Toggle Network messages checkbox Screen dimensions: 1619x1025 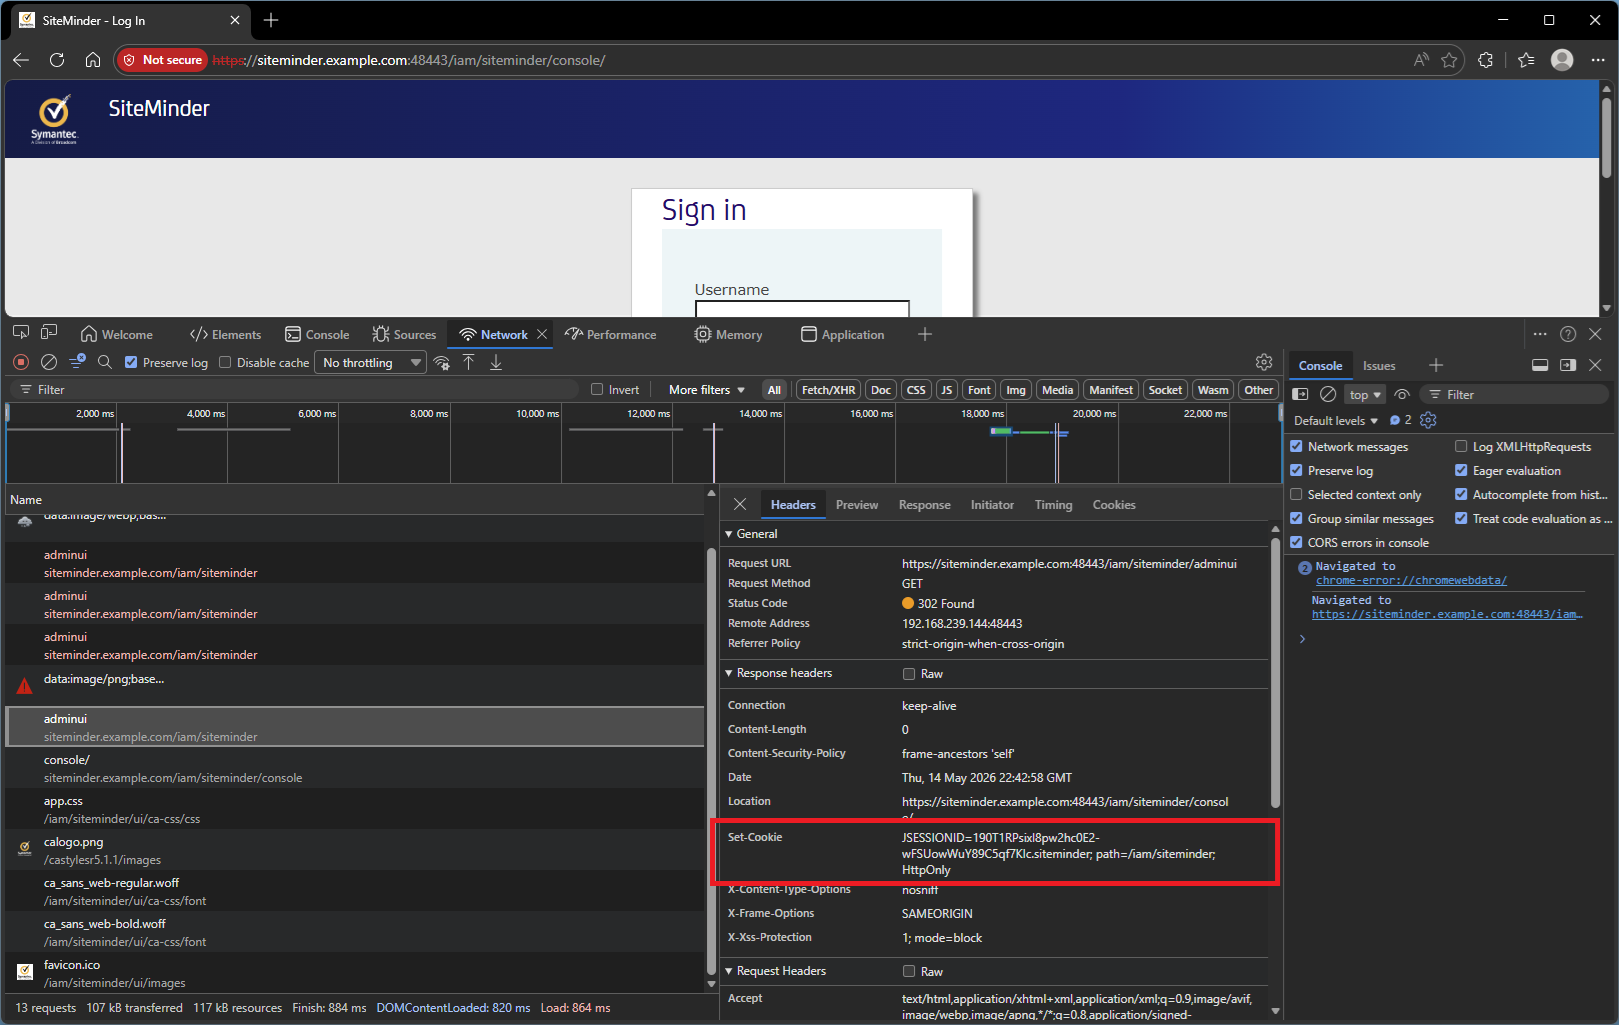click(x=1296, y=446)
